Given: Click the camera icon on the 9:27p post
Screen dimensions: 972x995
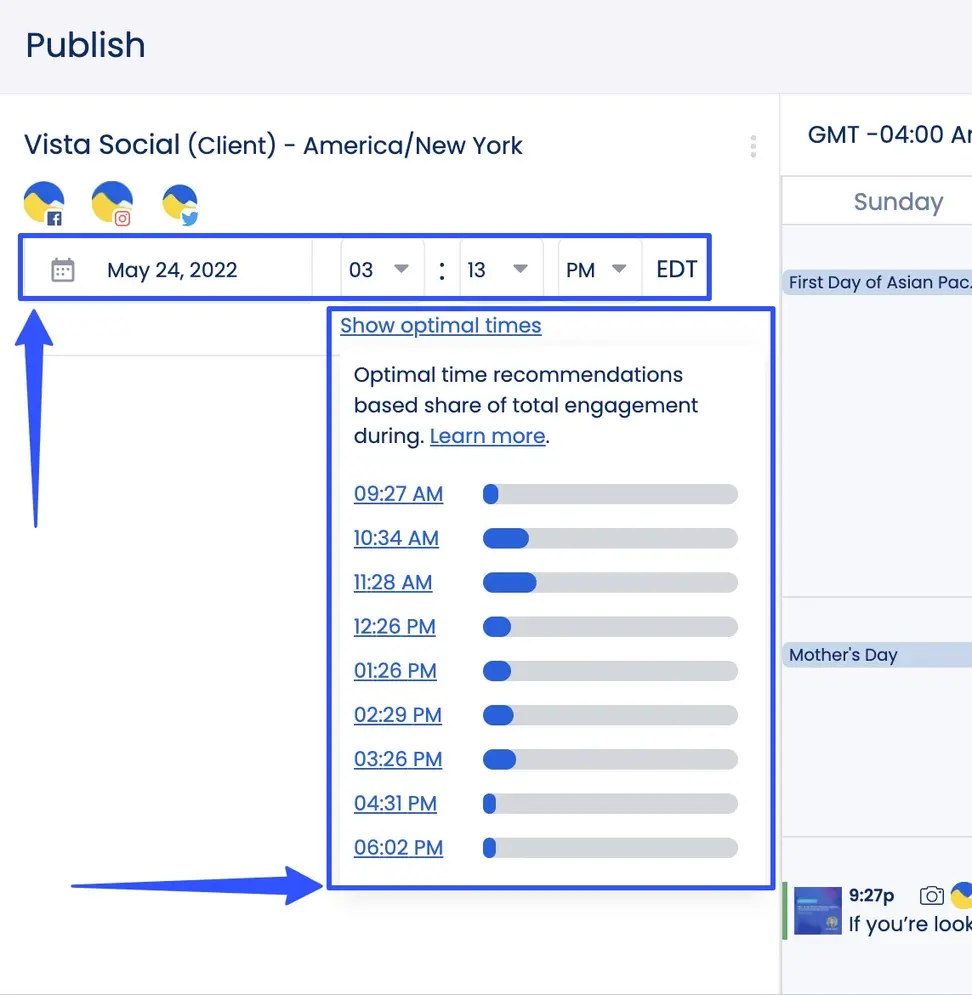Looking at the screenshot, I should [931, 895].
